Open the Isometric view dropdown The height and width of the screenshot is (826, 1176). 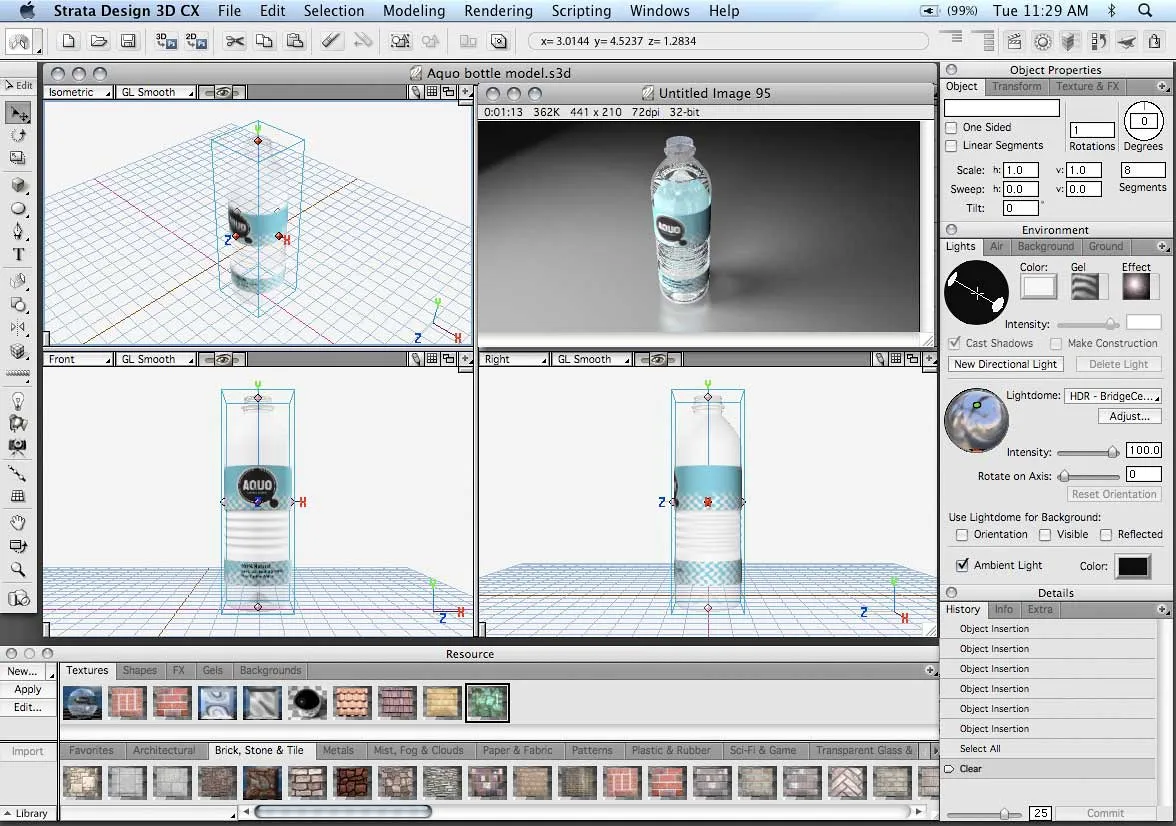[78, 92]
